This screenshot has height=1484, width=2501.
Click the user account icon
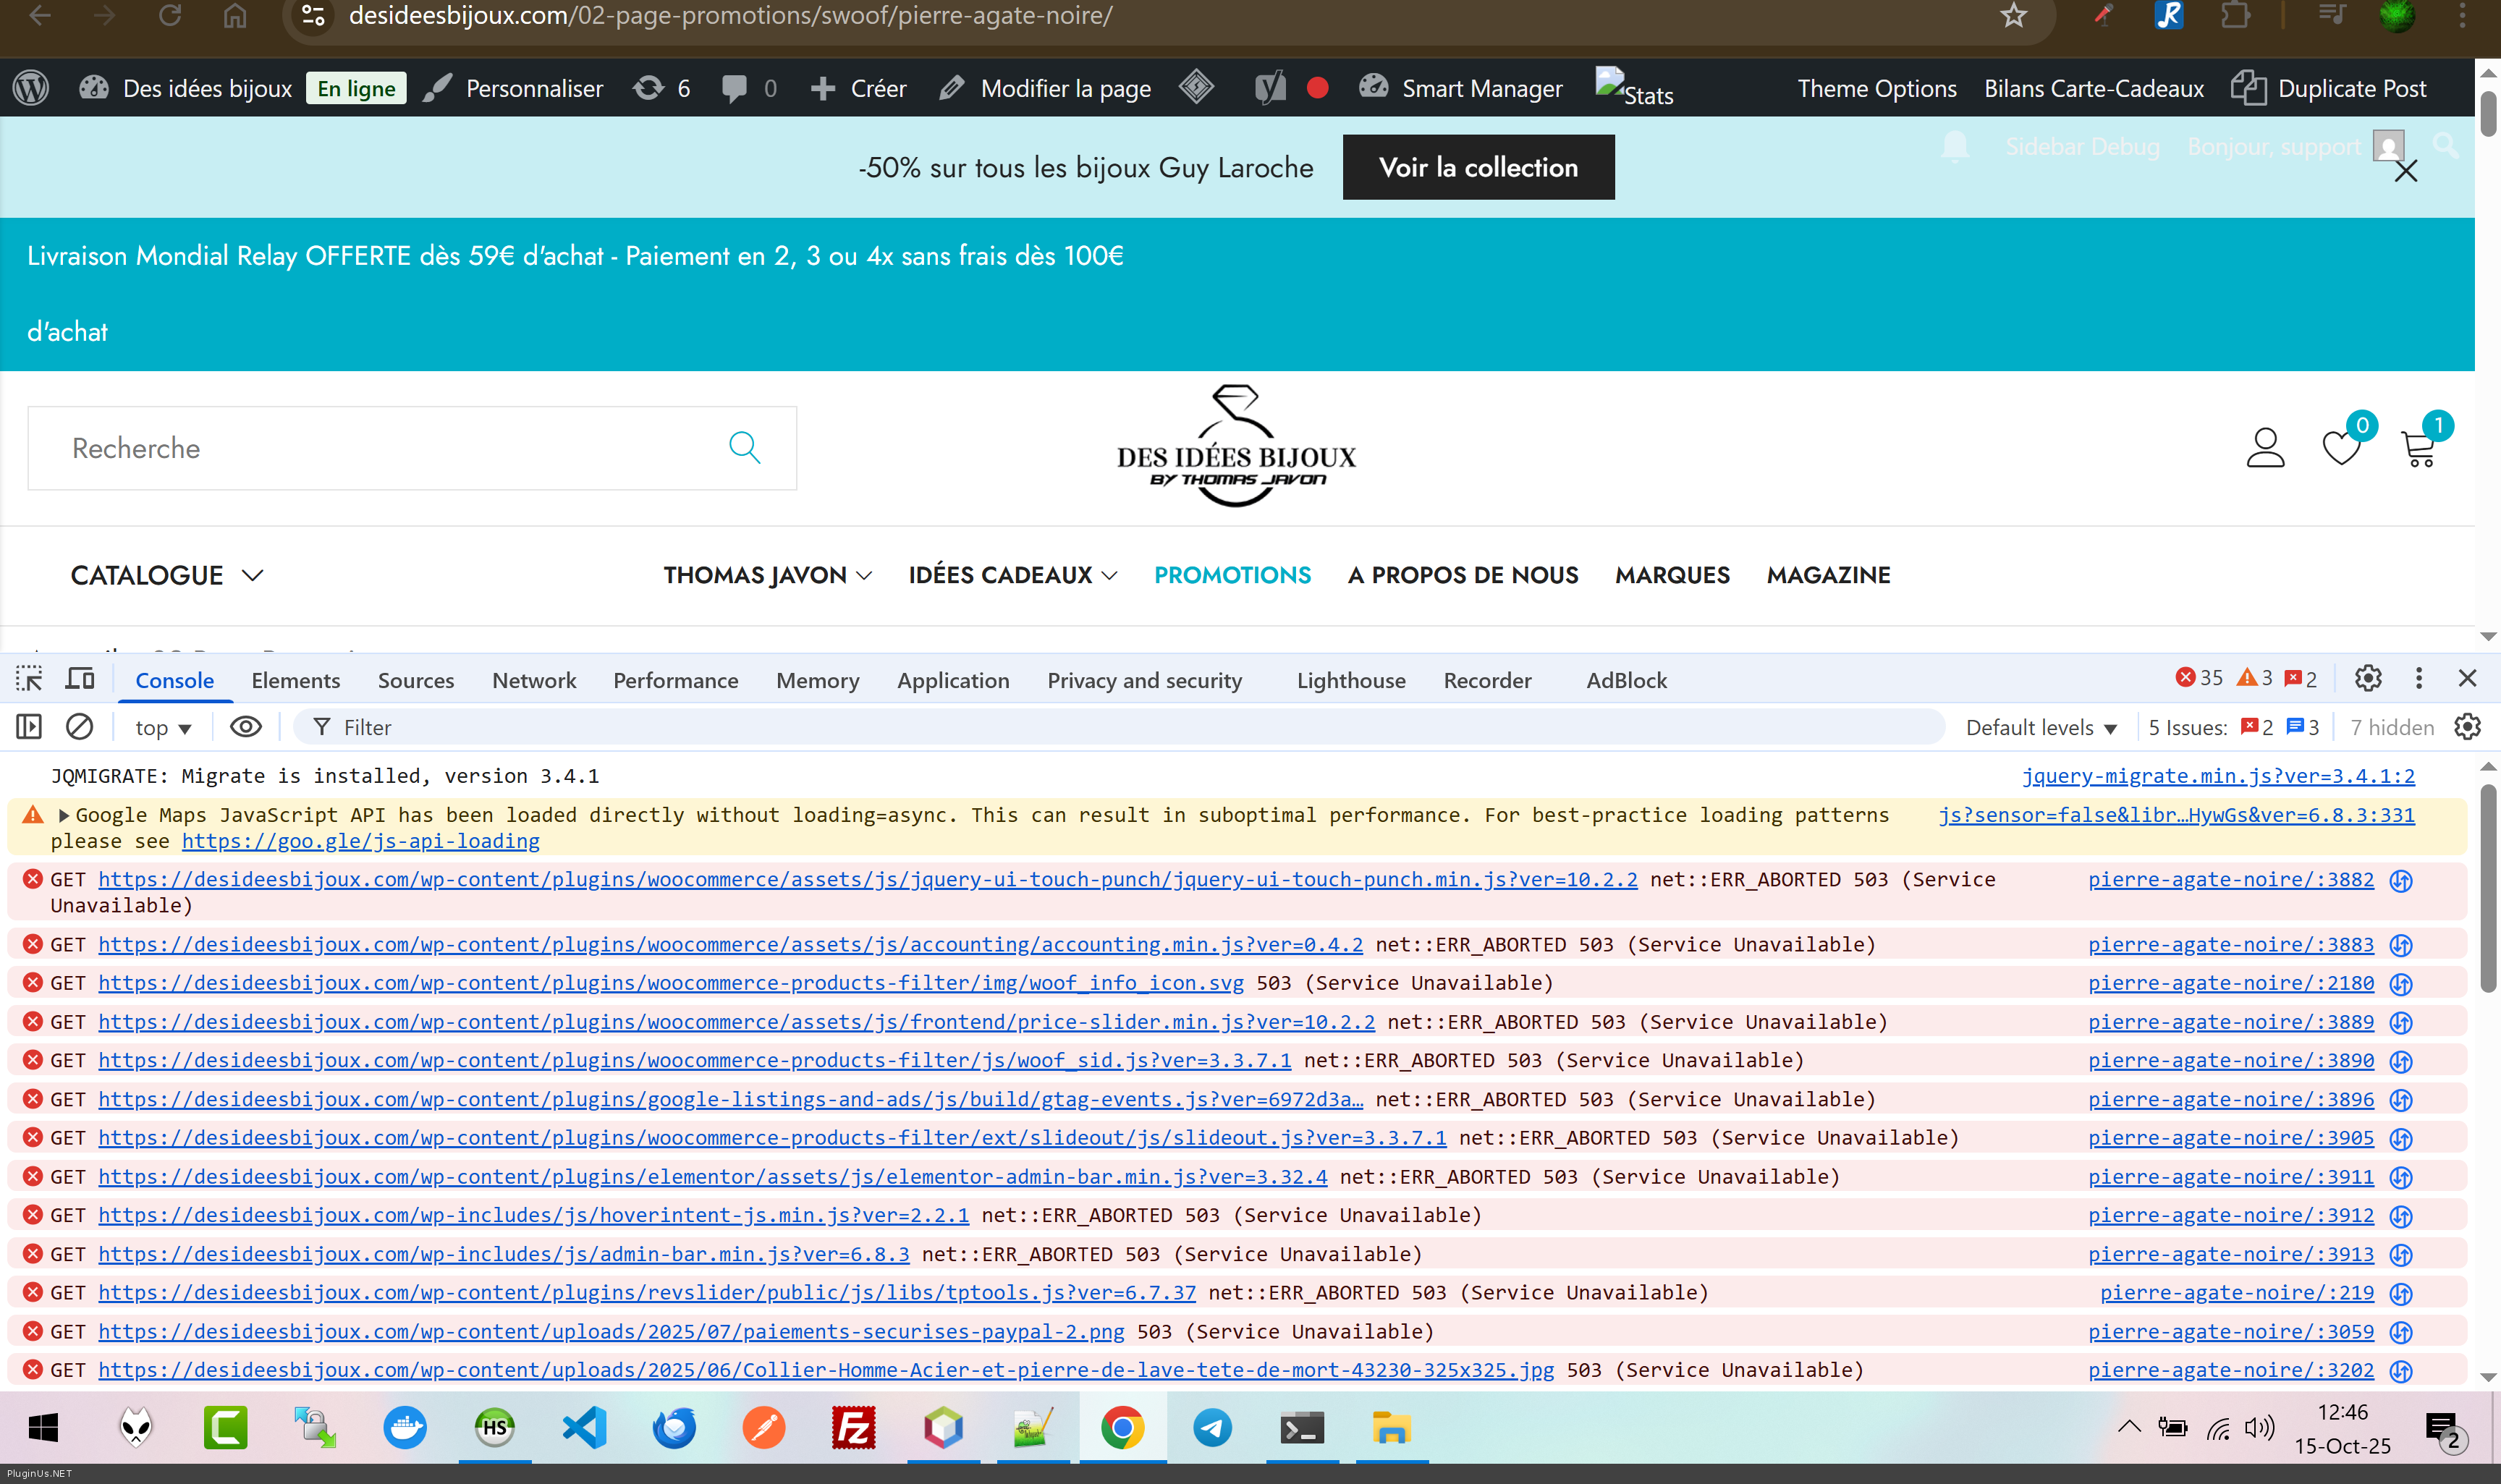pyautogui.click(x=2265, y=448)
